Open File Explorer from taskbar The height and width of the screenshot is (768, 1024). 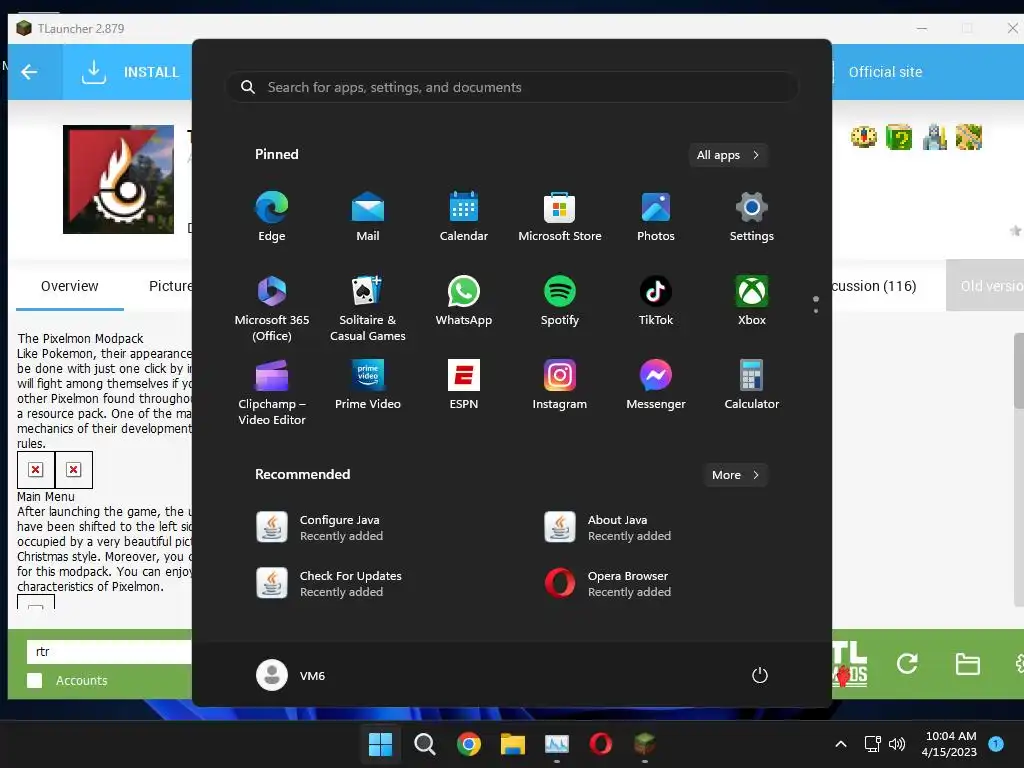pyautogui.click(x=513, y=744)
